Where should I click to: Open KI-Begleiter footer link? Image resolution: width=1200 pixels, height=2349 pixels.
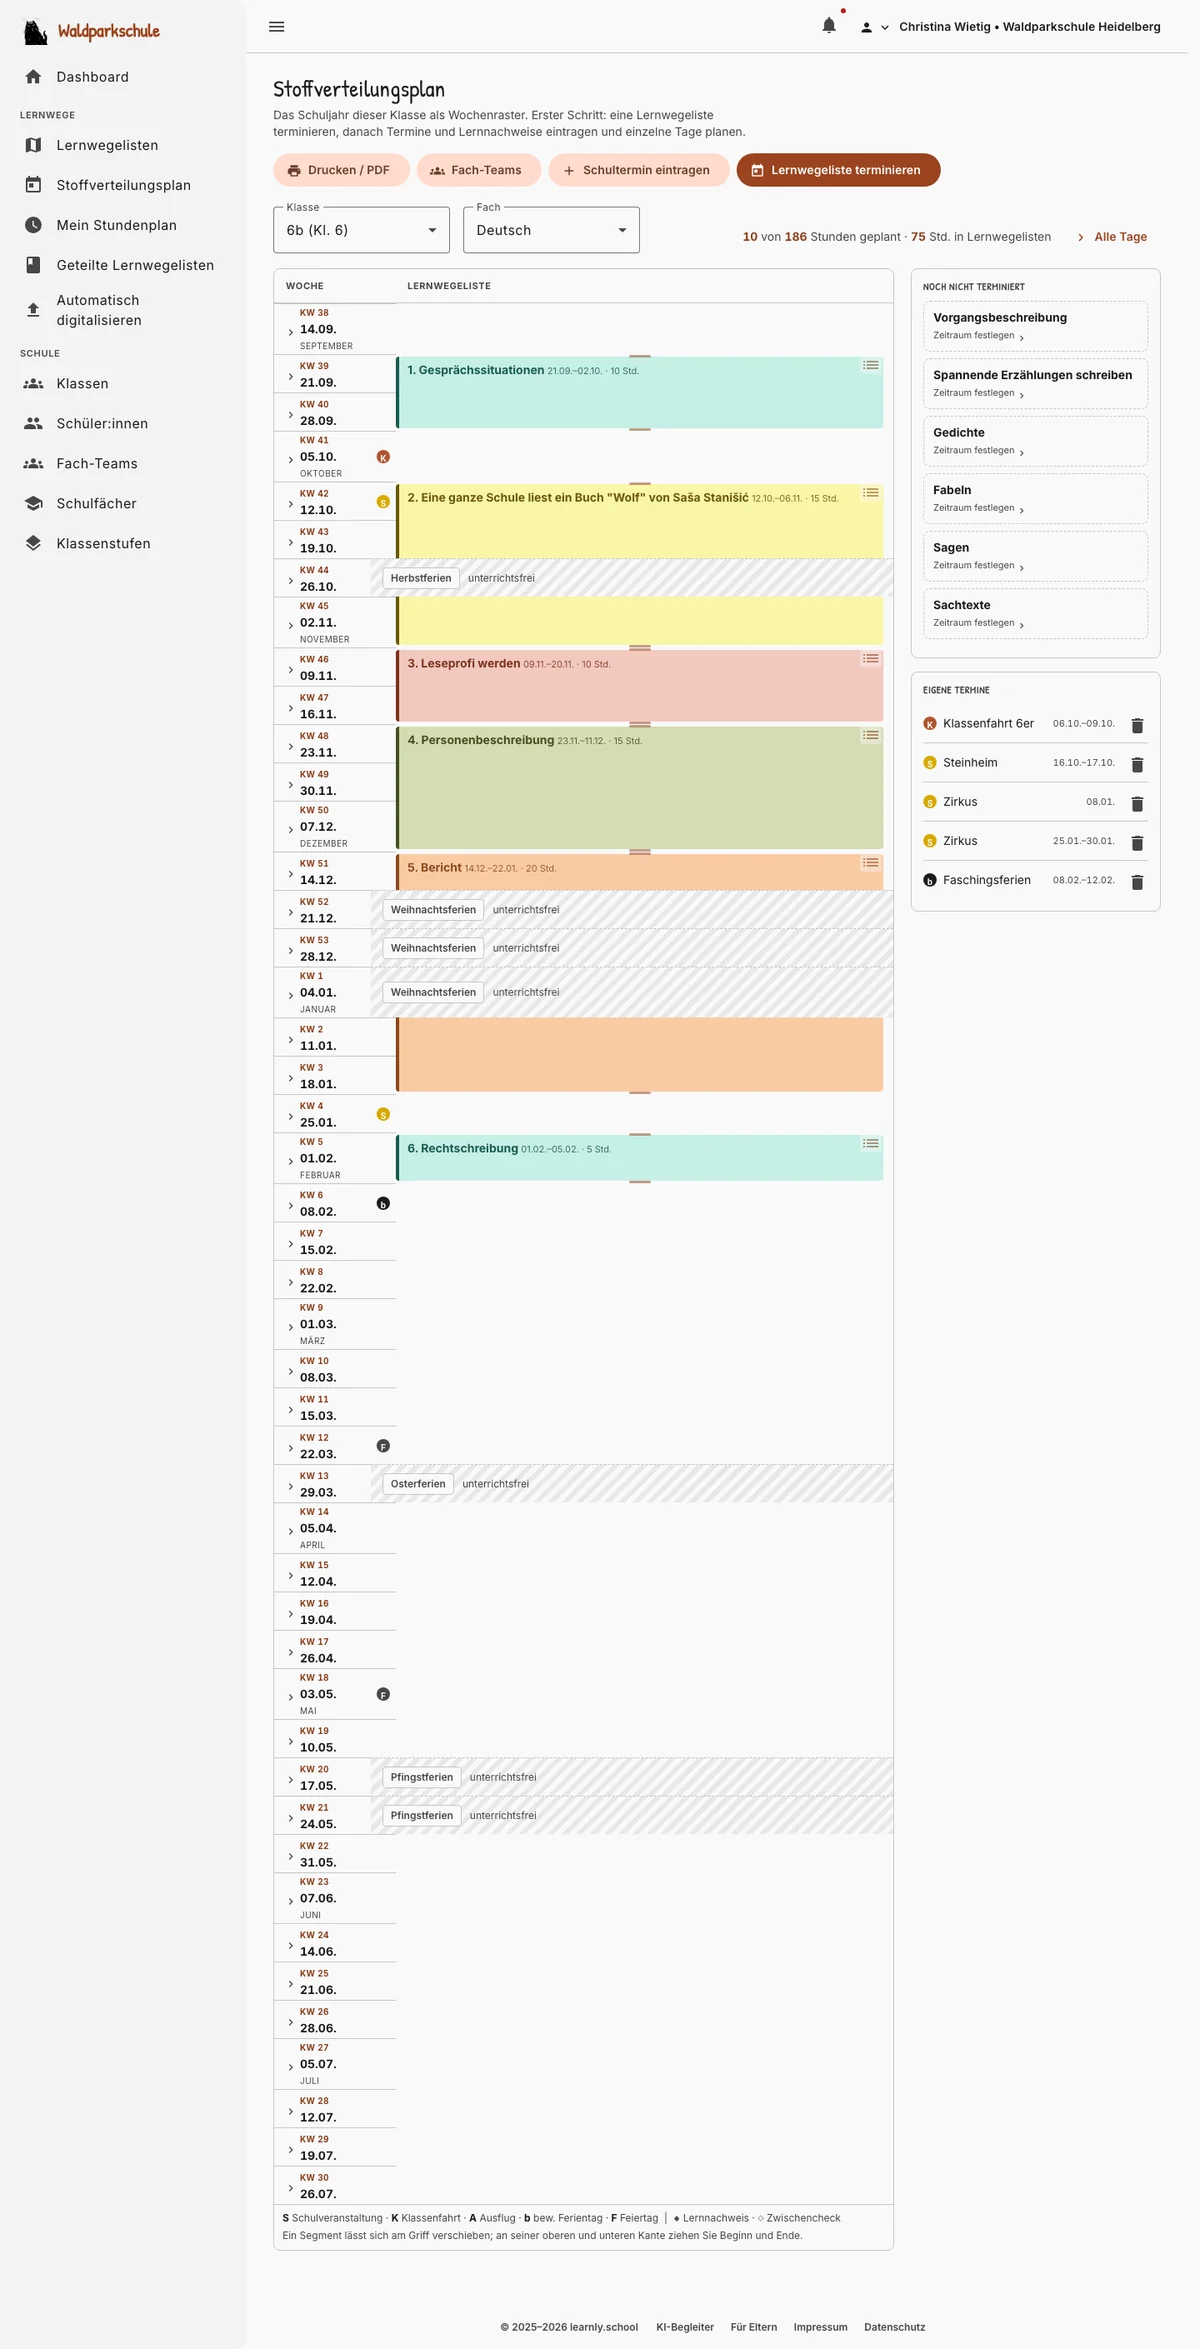(x=685, y=2327)
